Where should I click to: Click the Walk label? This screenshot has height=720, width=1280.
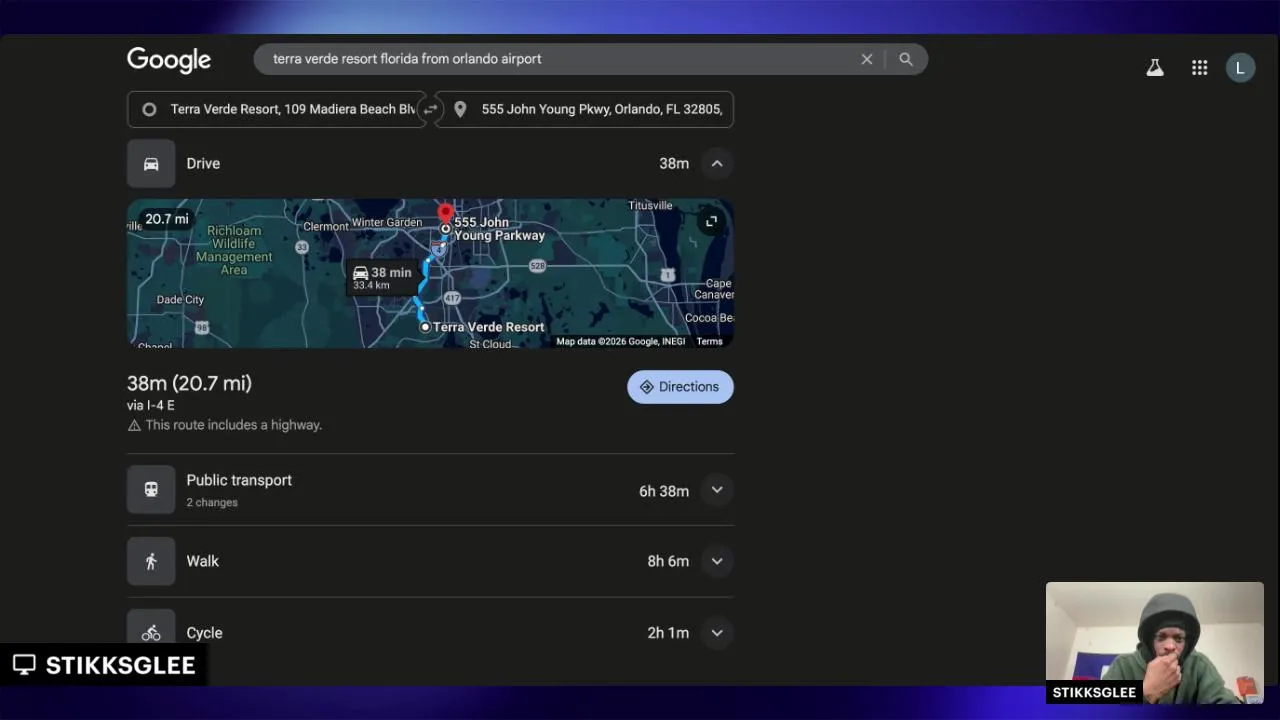click(202, 561)
